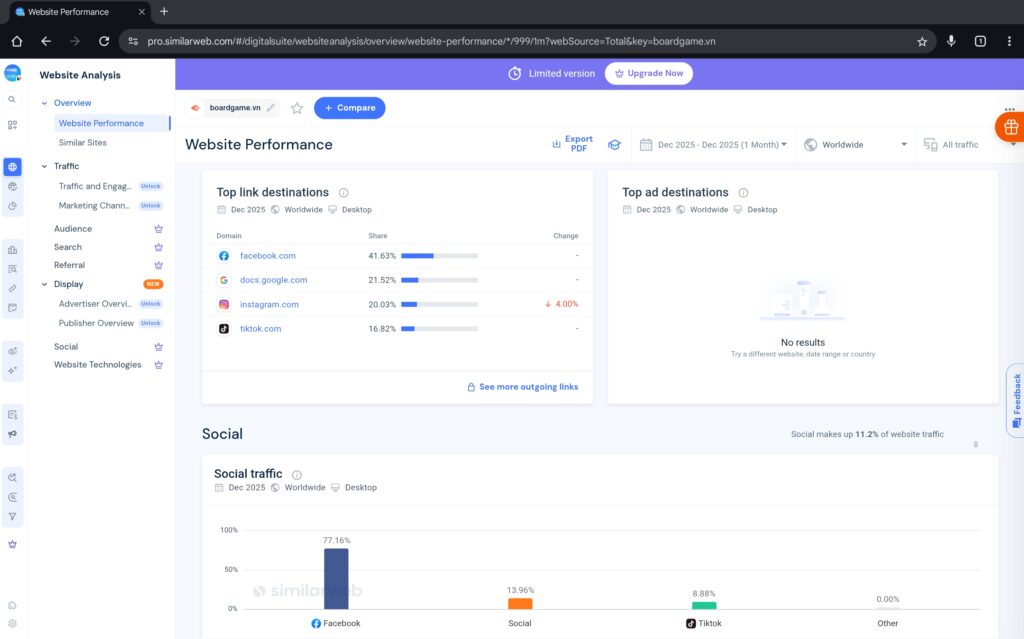Click the pencil edit icon beside boardgame.vn
This screenshot has height=639, width=1024.
pos(271,107)
